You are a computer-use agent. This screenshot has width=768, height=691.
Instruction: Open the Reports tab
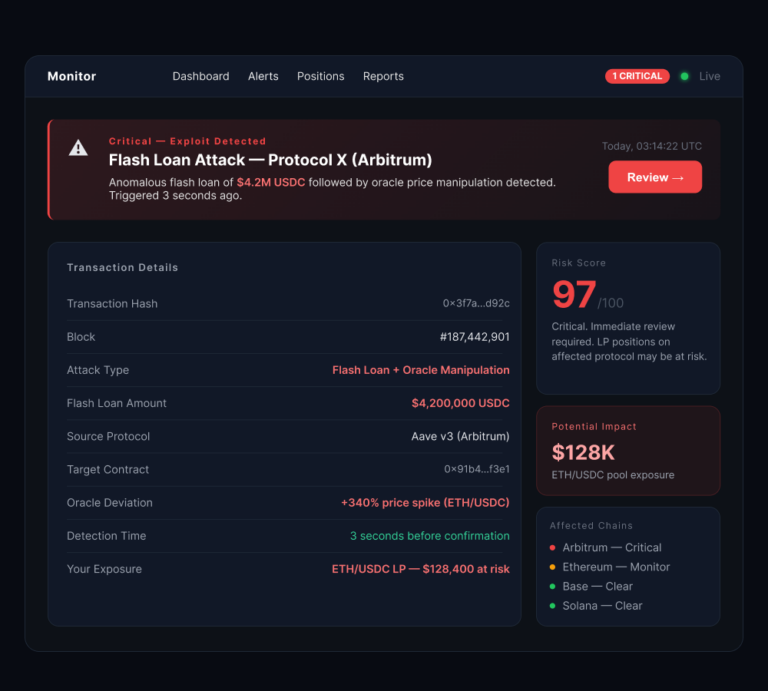(384, 76)
